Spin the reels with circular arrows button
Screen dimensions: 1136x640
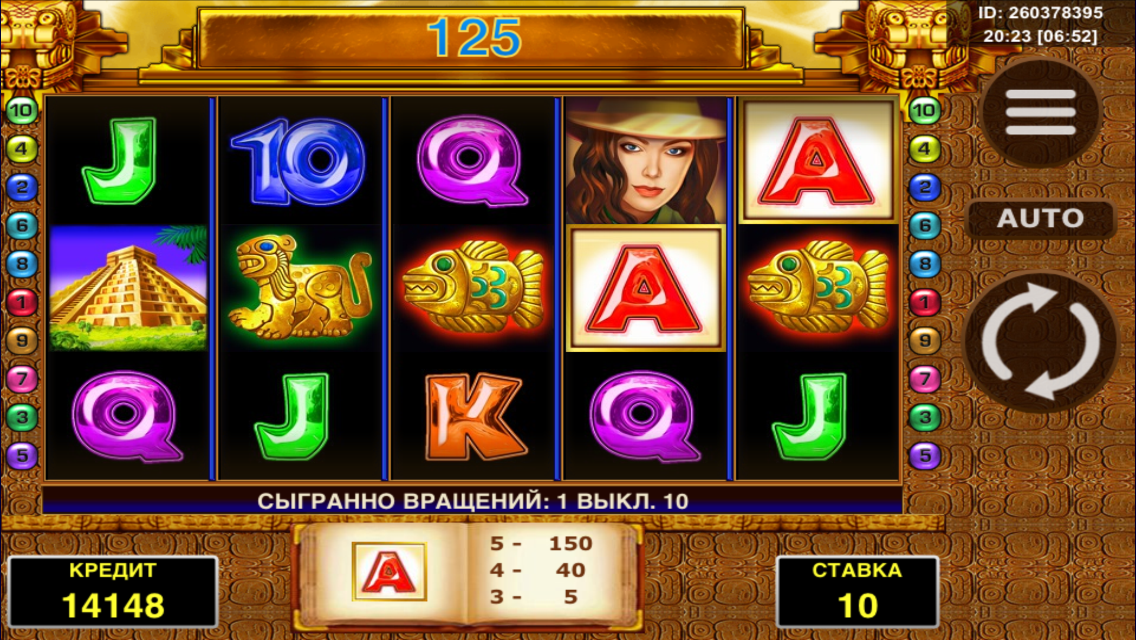[1041, 341]
